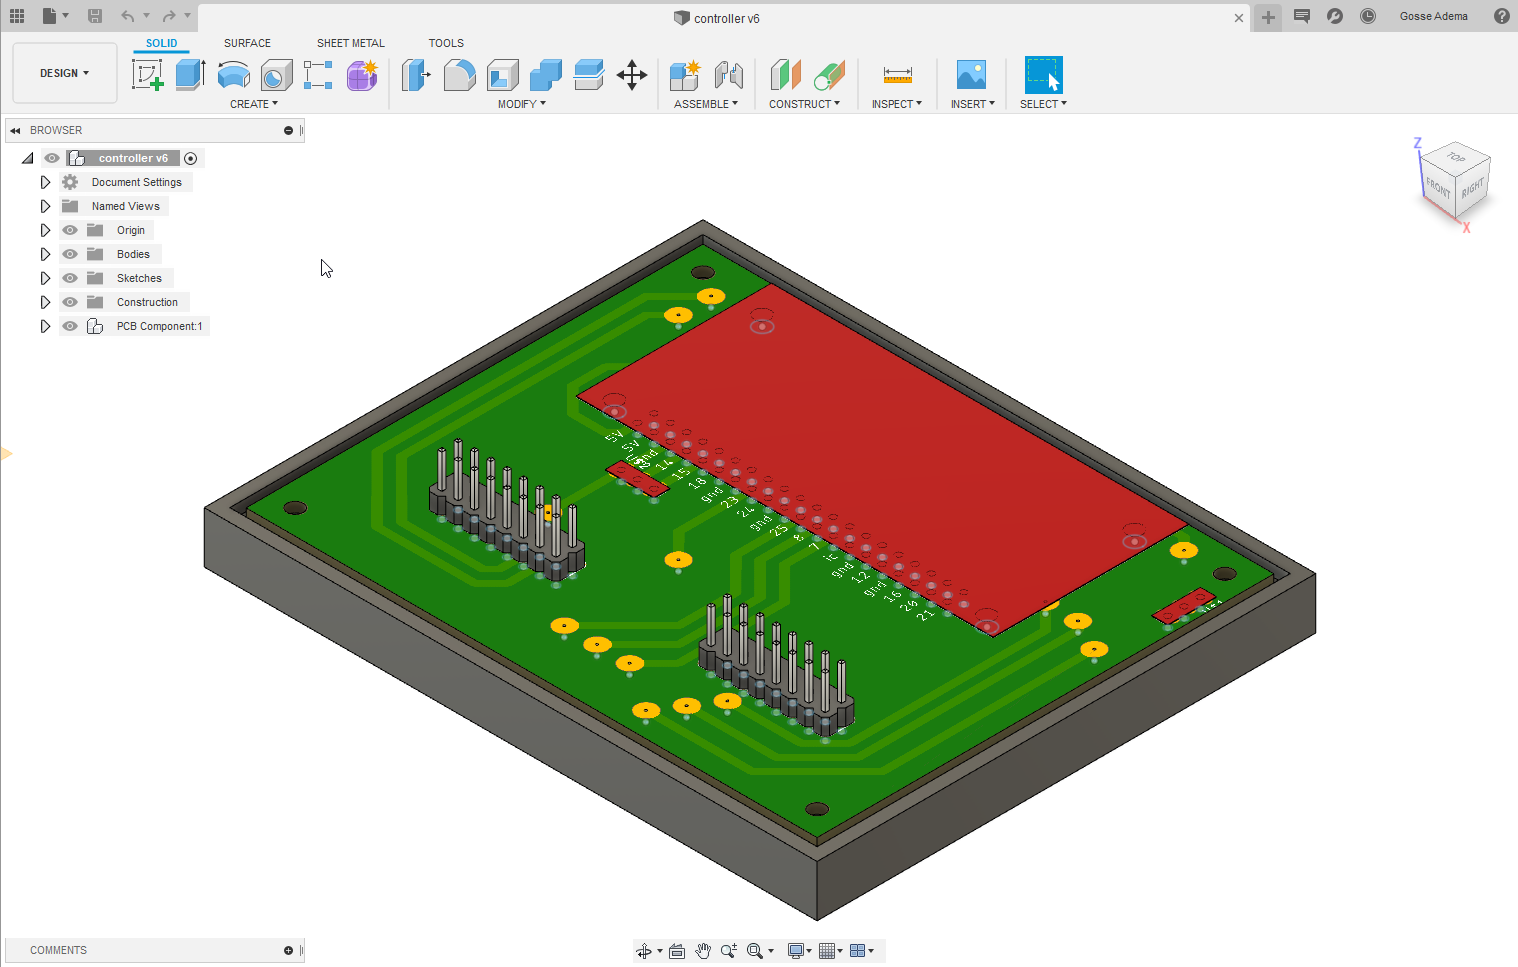
Task: Hide the Origin folder
Action: (70, 230)
